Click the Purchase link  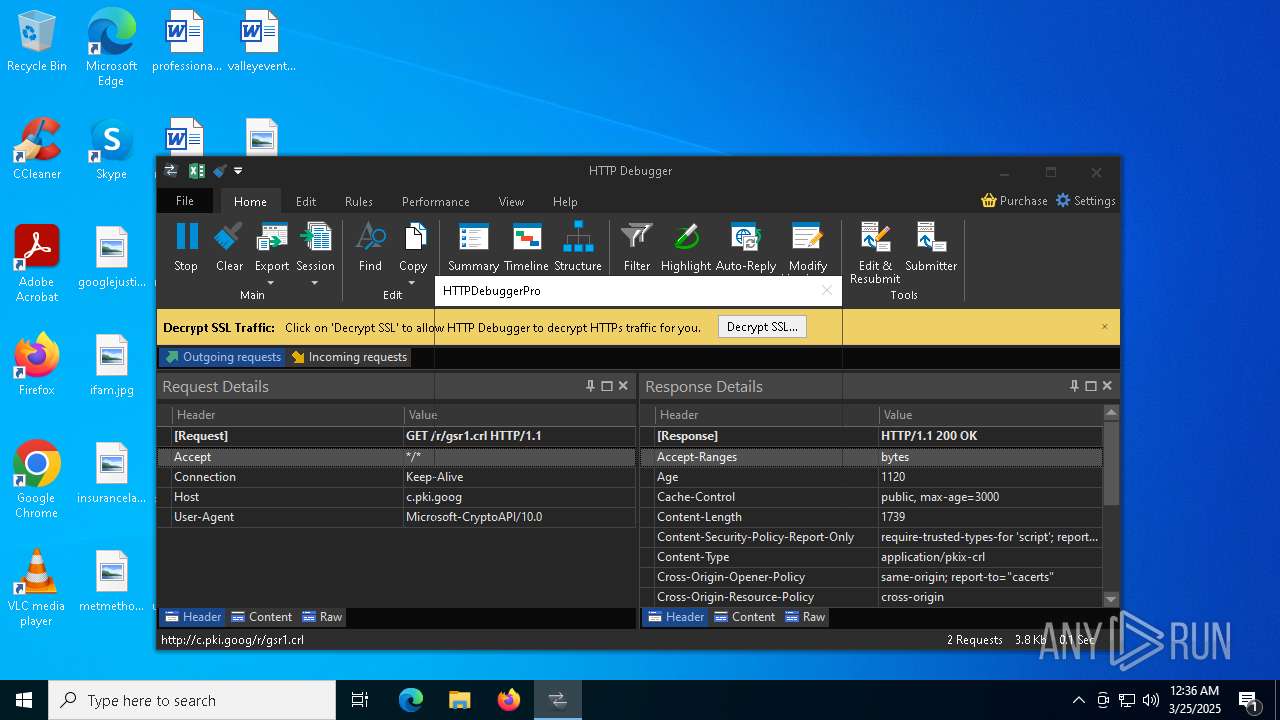tap(1015, 201)
